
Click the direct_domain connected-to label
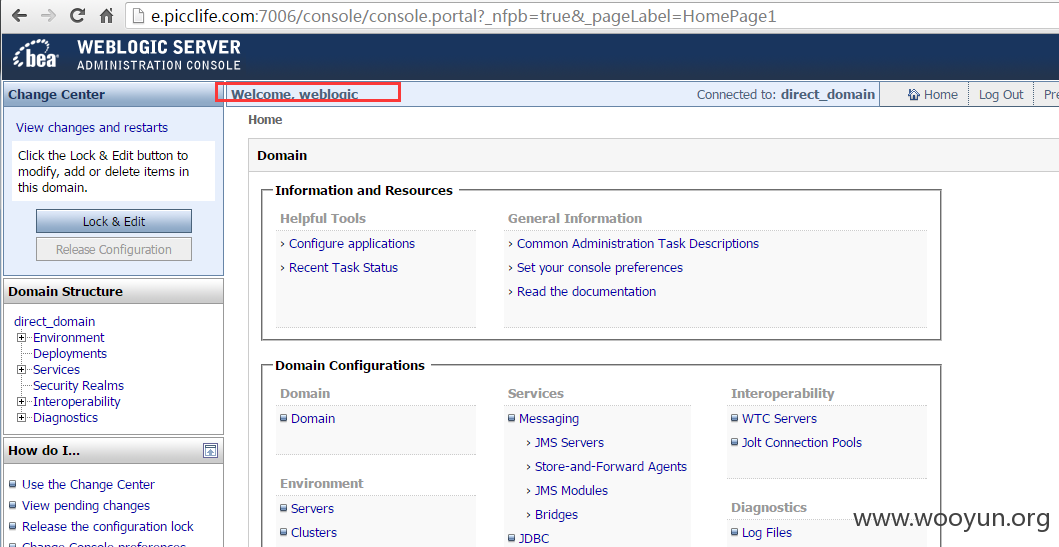[x=828, y=95]
